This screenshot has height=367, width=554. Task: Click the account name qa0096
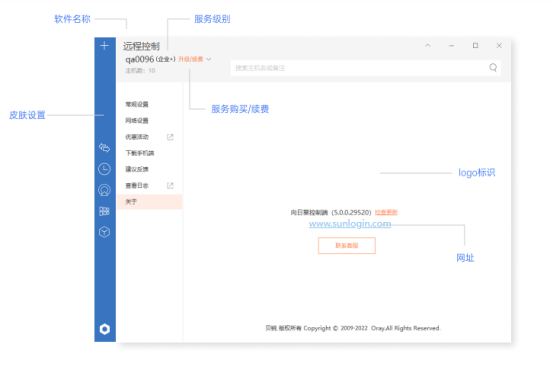click(x=140, y=59)
